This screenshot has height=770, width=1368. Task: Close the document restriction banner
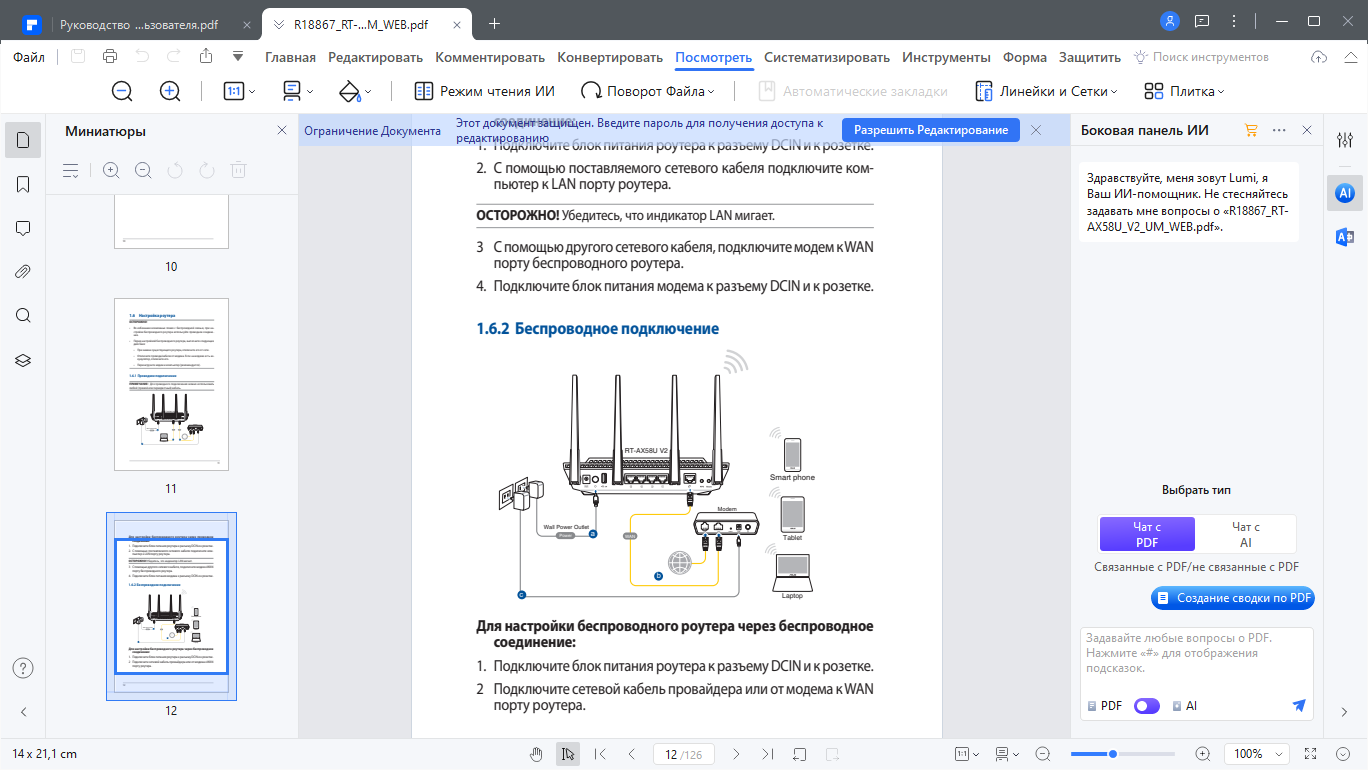[x=1036, y=130]
